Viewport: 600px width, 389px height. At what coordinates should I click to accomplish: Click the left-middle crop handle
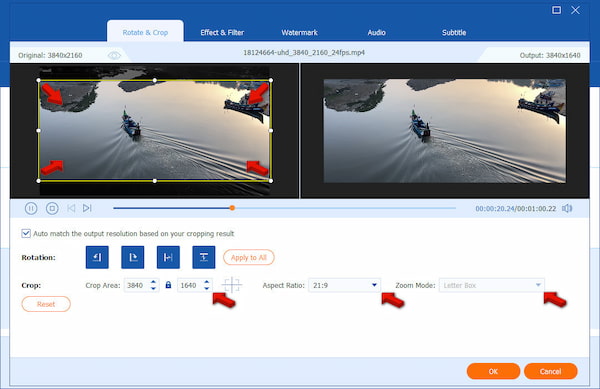point(38,130)
